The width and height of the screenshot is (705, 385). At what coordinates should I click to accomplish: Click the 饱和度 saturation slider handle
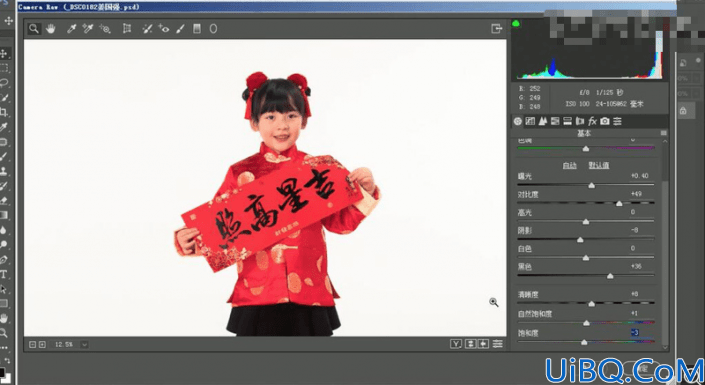pyautogui.click(x=584, y=343)
